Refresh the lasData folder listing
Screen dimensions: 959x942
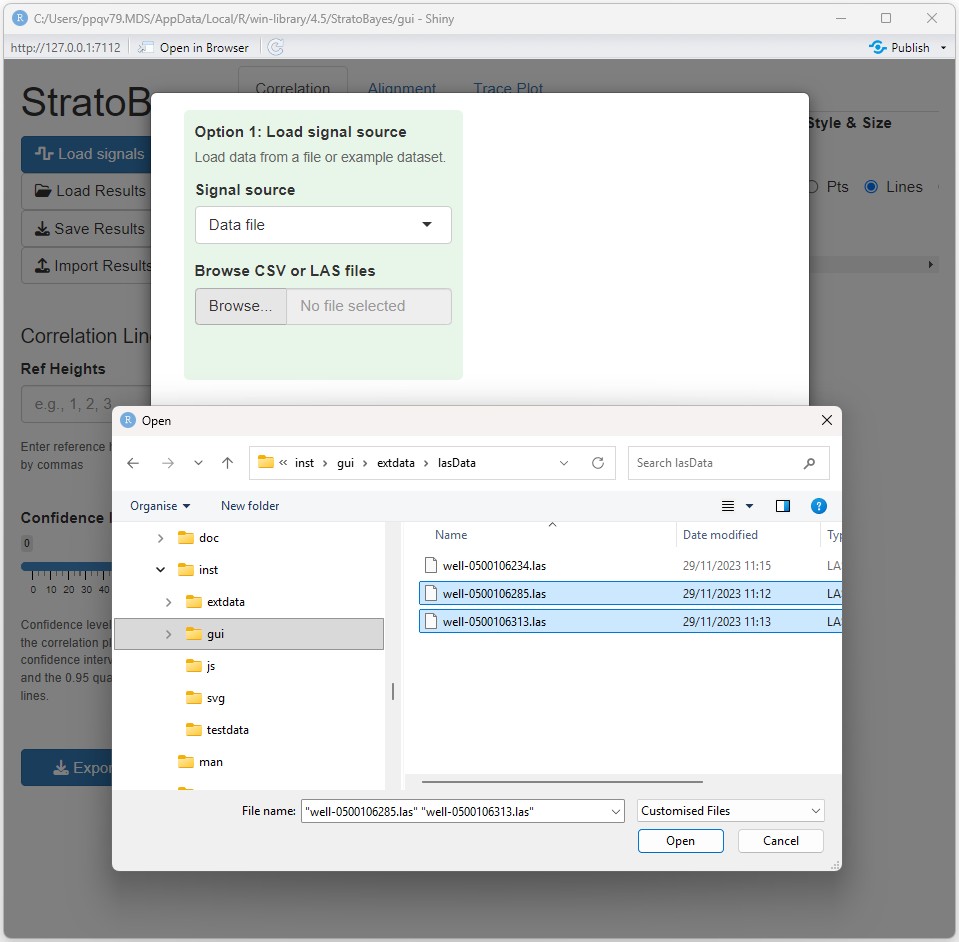598,463
